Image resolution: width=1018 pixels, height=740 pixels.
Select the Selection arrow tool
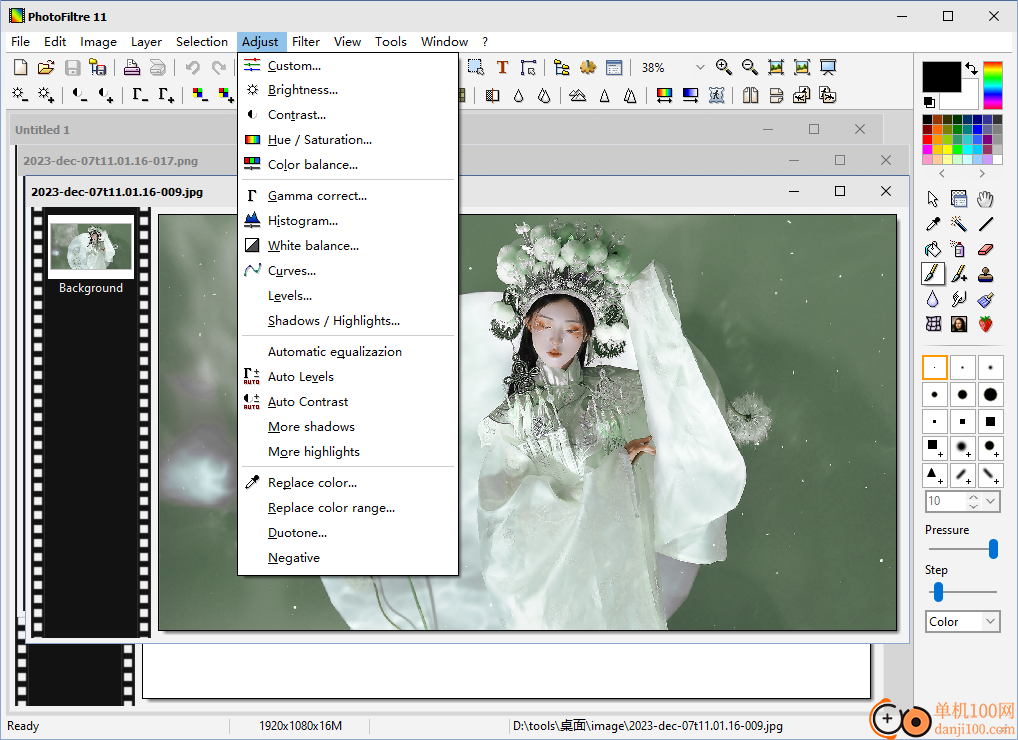click(933, 199)
